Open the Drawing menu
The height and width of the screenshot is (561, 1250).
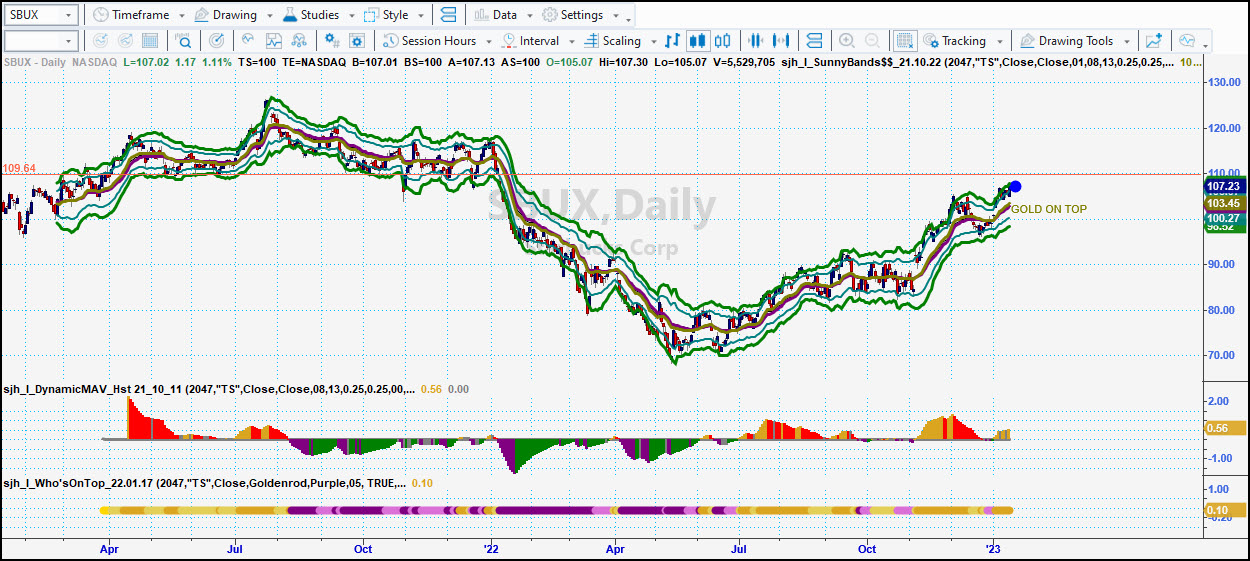(225, 15)
